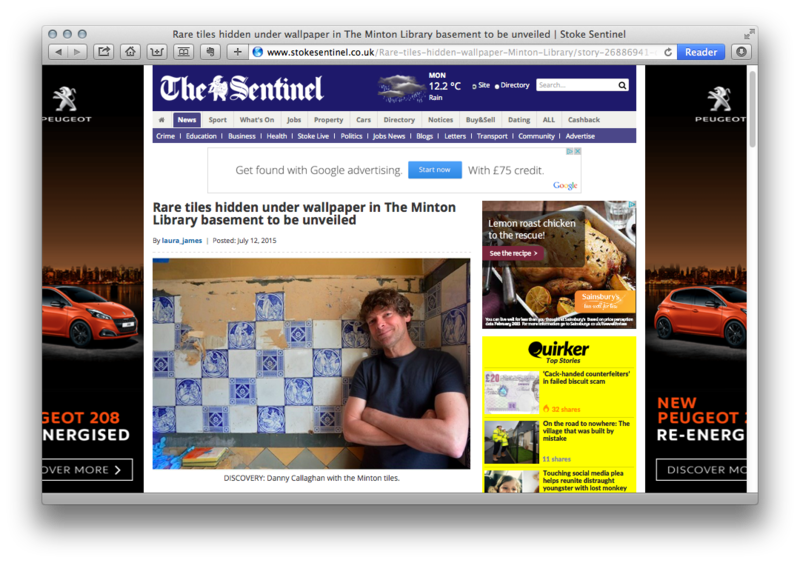Click inside the Sentinel search field
Screen dimensions: 800x563
577,85
